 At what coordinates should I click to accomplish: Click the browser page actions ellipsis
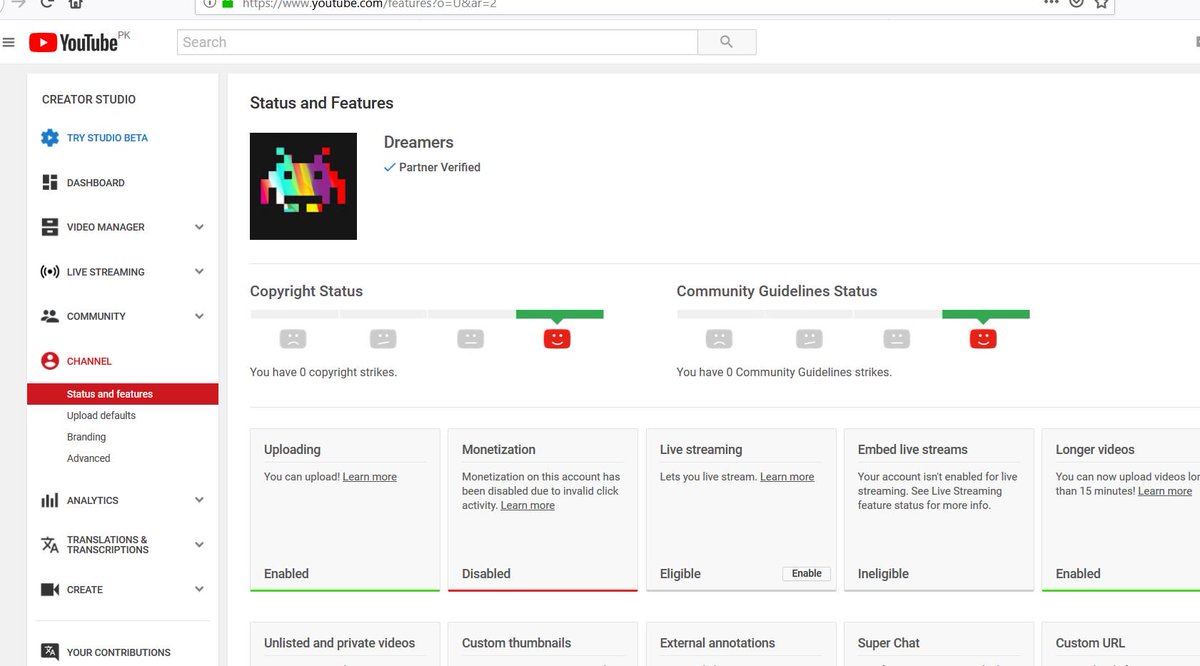click(x=1051, y=3)
